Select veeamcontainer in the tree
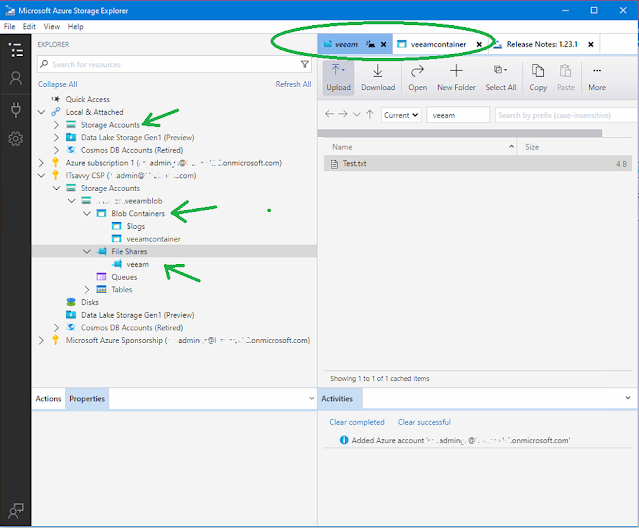This screenshot has width=639, height=528. pos(153,239)
